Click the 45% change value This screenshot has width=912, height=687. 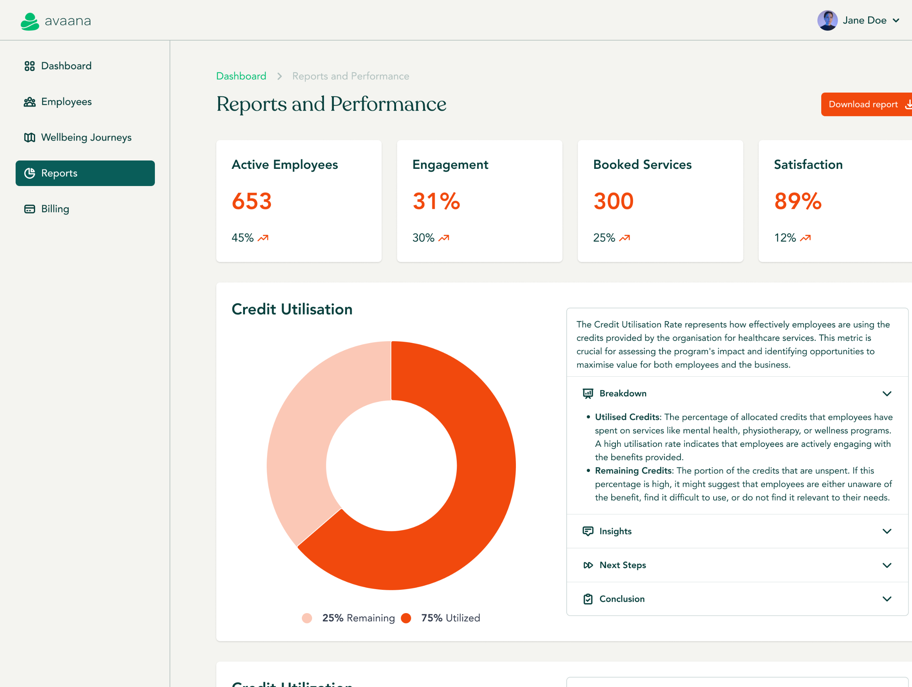(243, 238)
